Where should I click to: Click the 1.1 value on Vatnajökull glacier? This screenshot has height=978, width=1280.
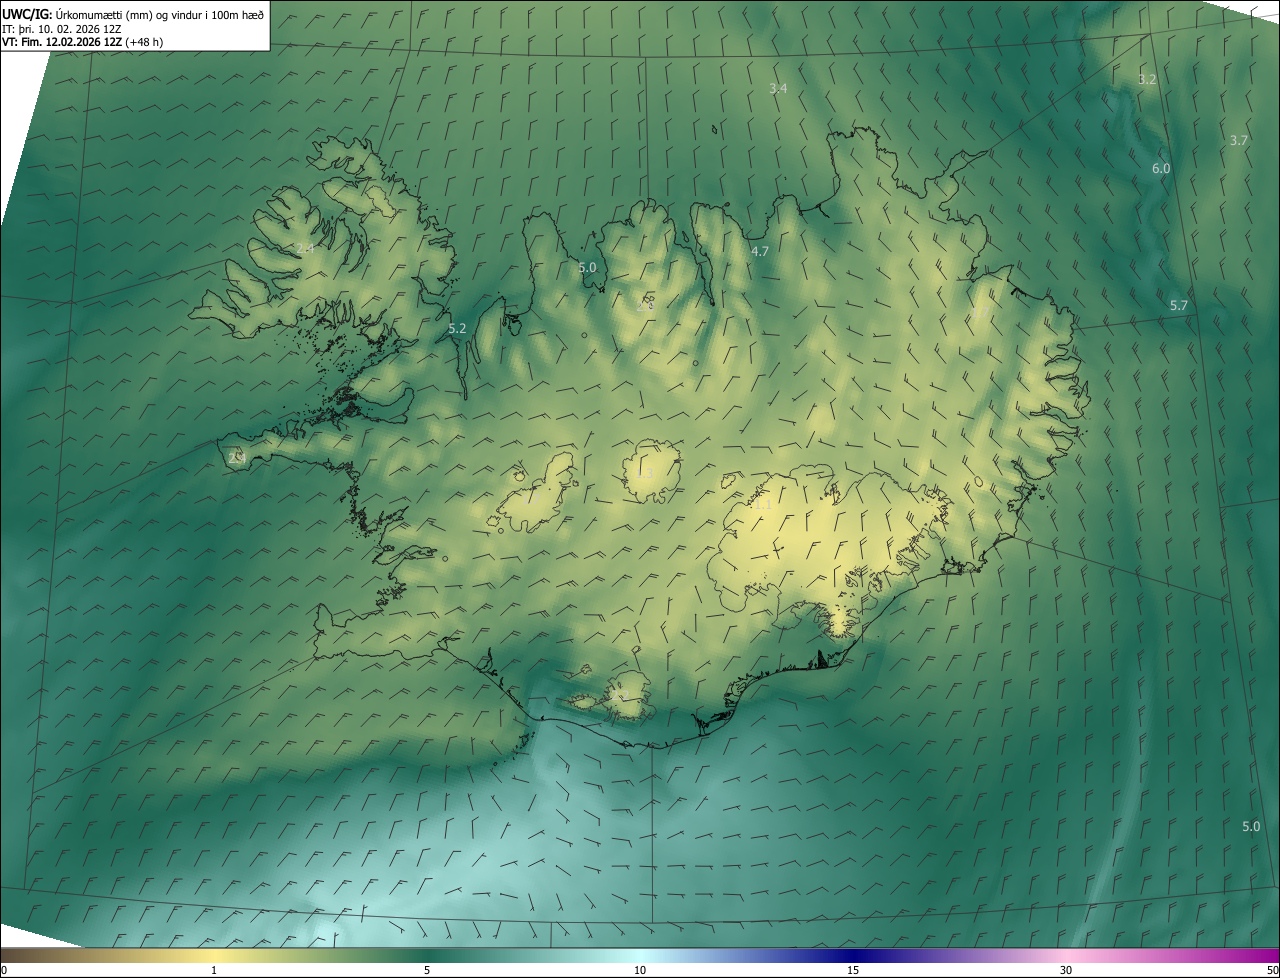(x=762, y=506)
